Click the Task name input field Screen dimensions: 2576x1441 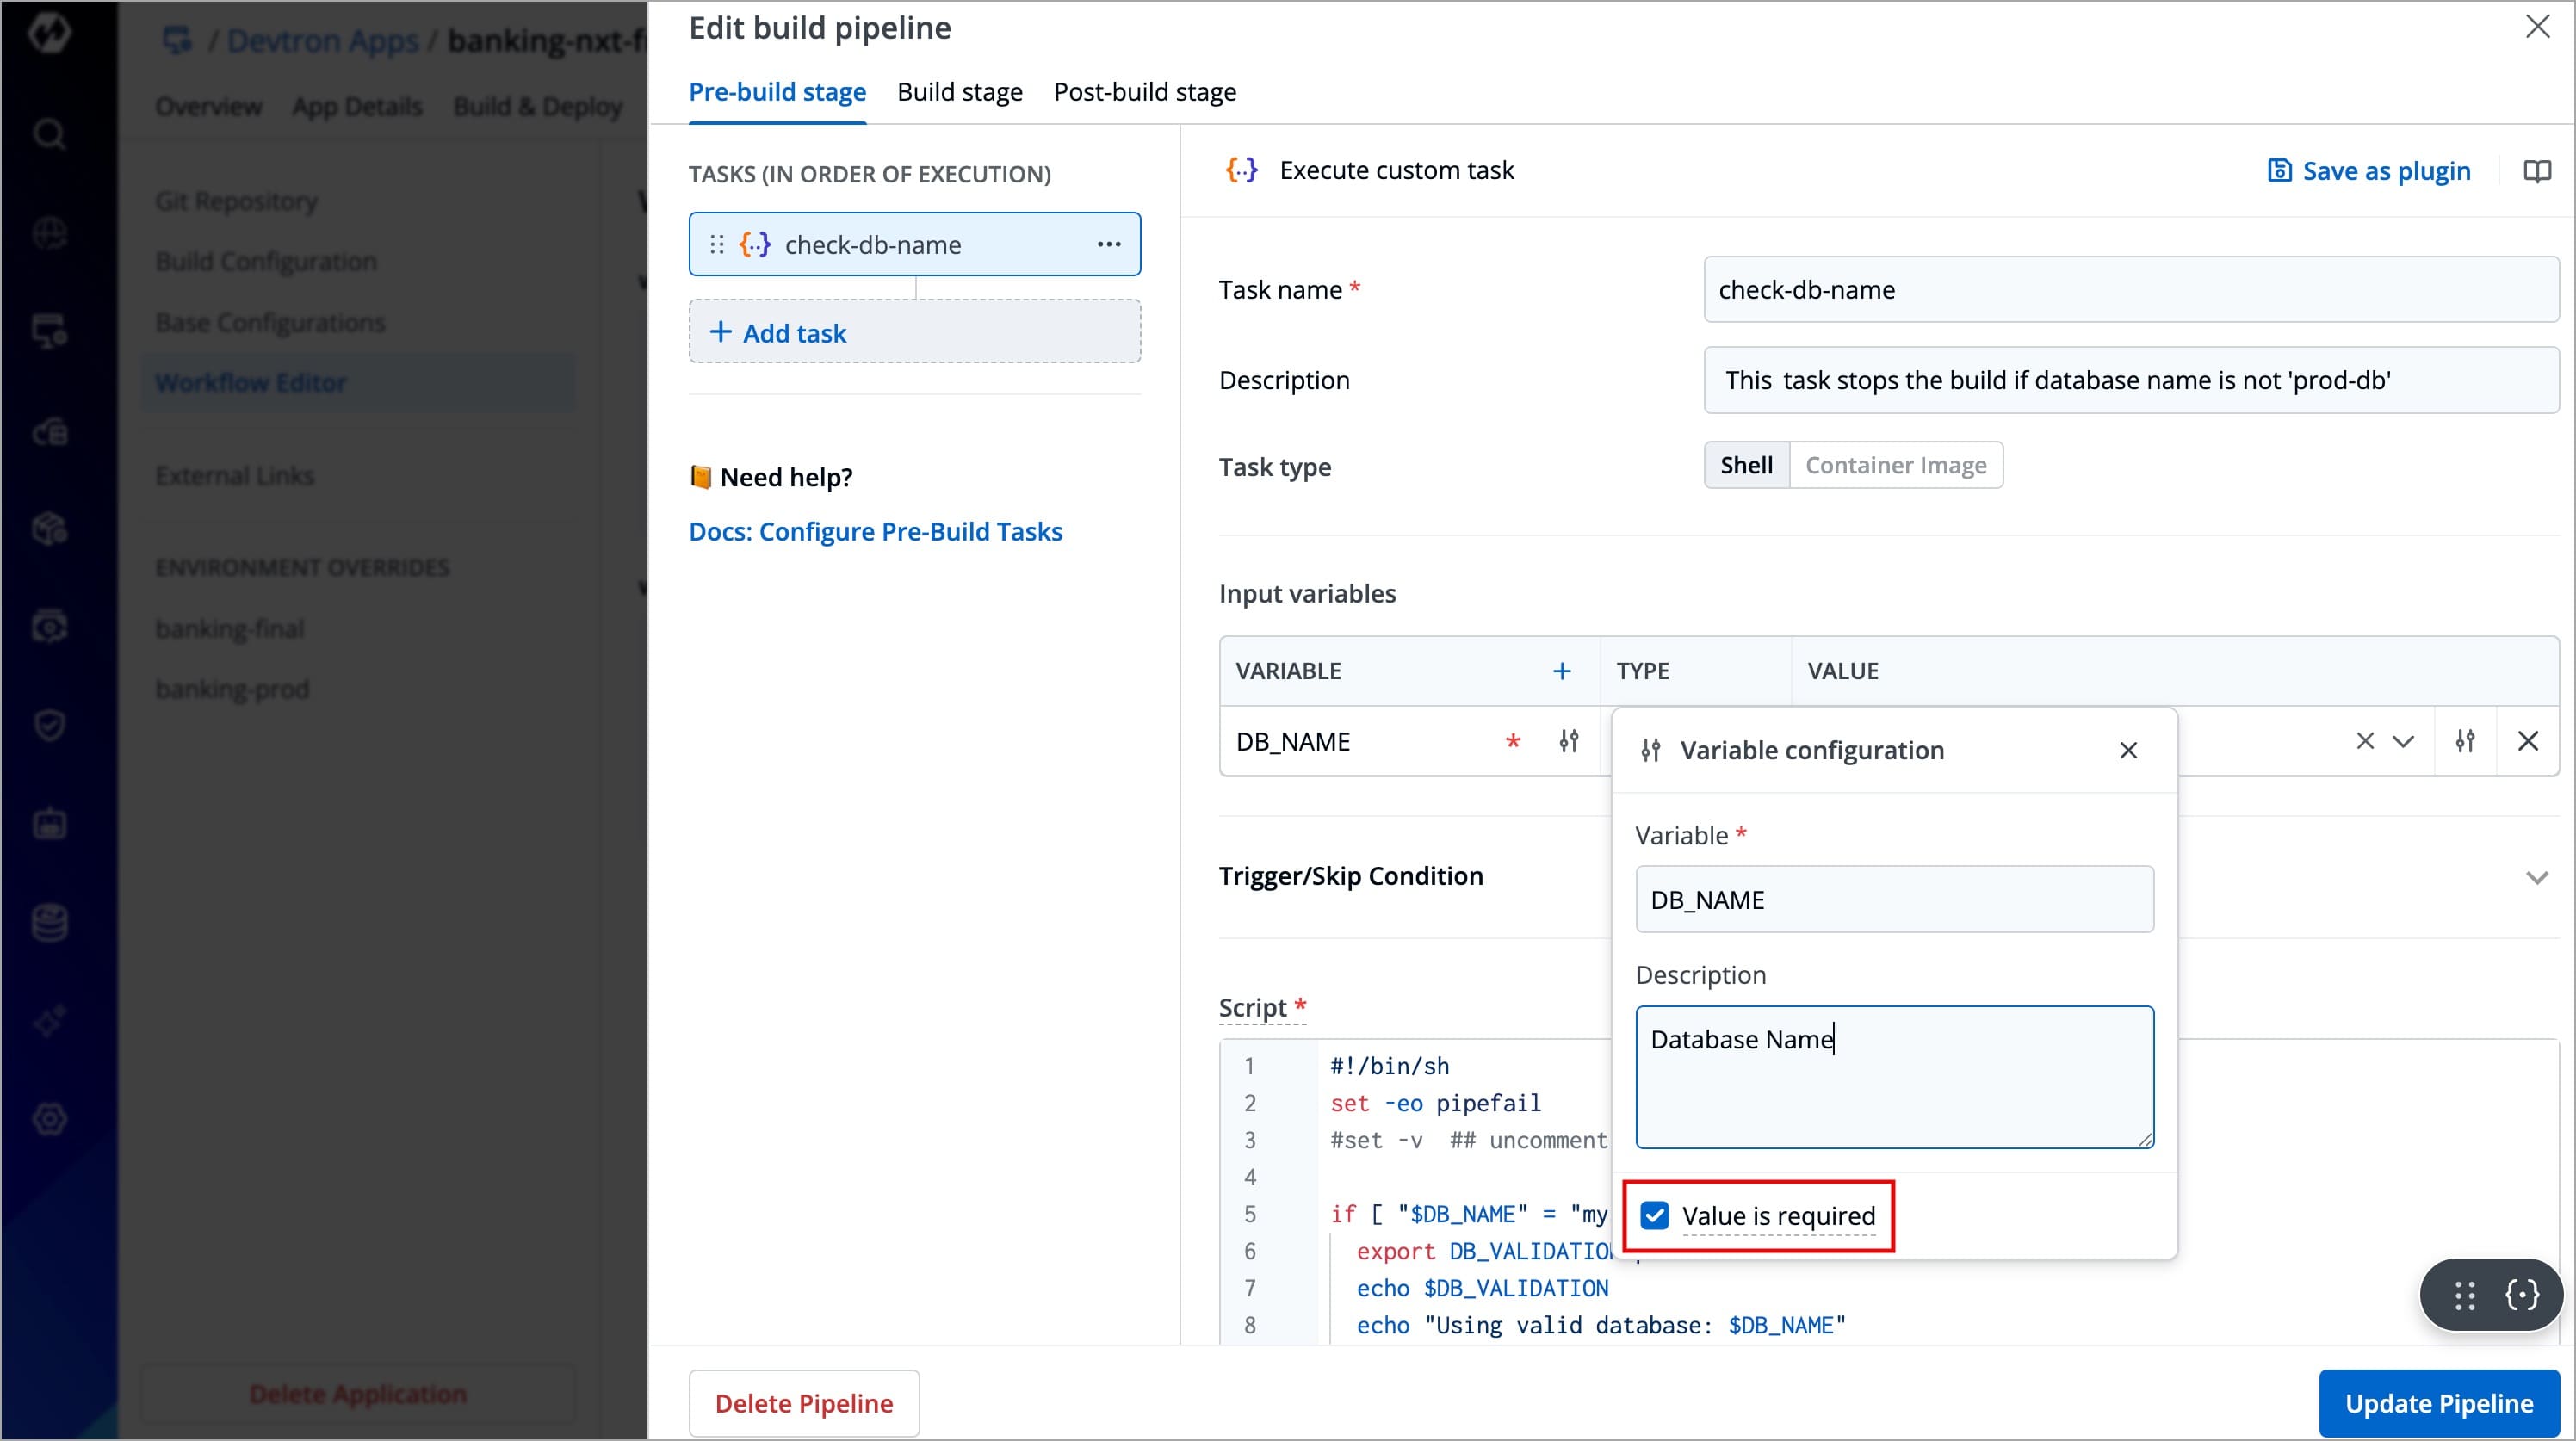coord(2130,290)
